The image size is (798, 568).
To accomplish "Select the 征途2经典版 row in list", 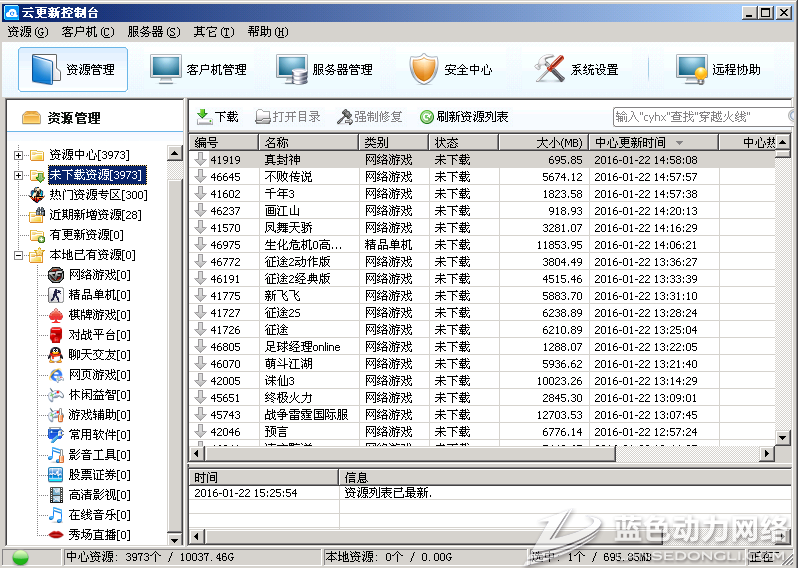I will (x=296, y=279).
